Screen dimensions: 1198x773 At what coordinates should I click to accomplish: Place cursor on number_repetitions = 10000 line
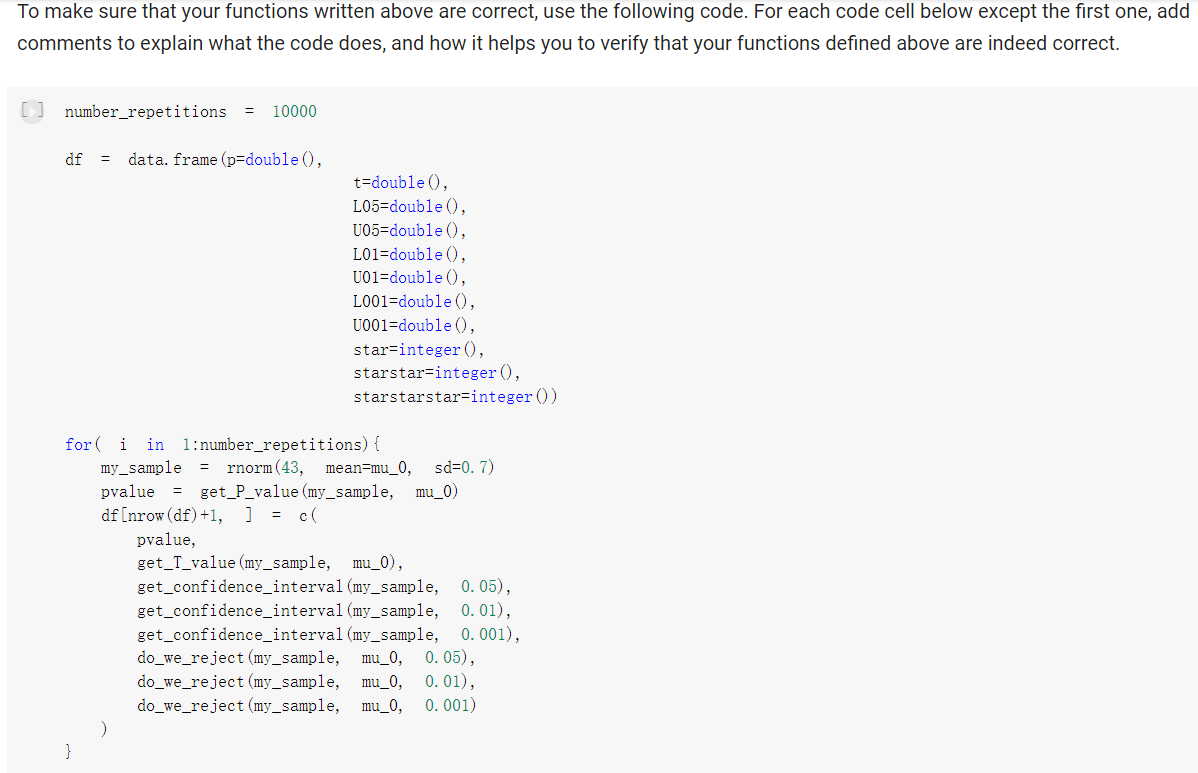coord(190,111)
